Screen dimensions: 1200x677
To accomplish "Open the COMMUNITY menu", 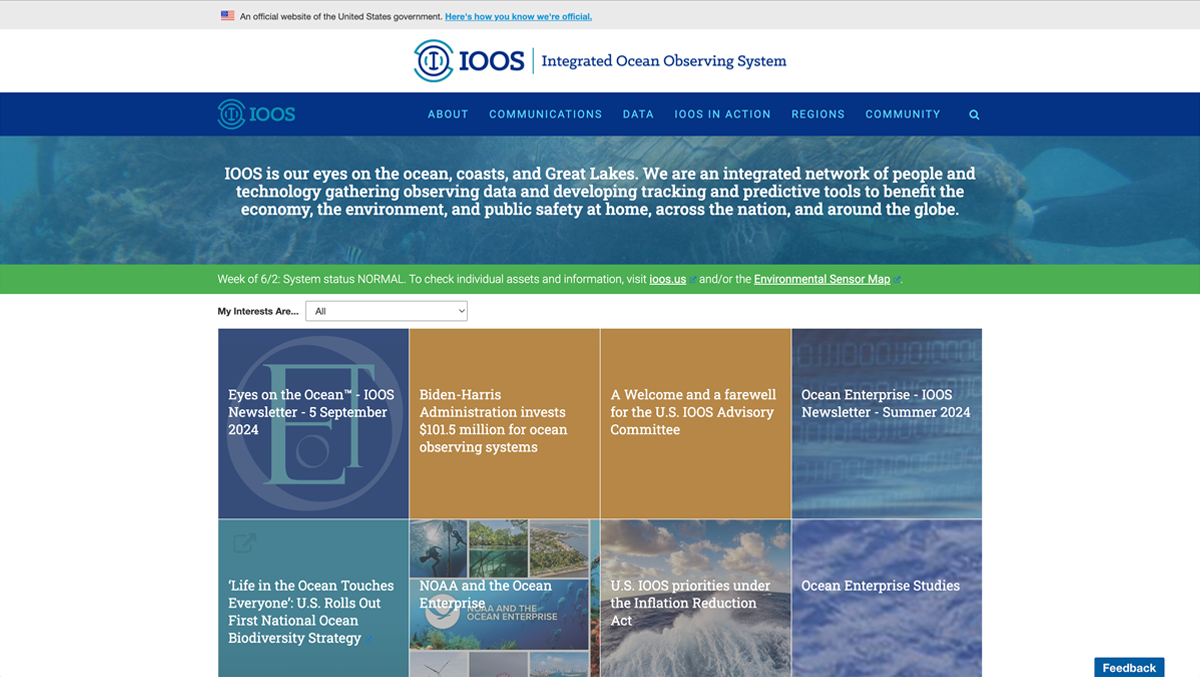I will click(x=903, y=114).
